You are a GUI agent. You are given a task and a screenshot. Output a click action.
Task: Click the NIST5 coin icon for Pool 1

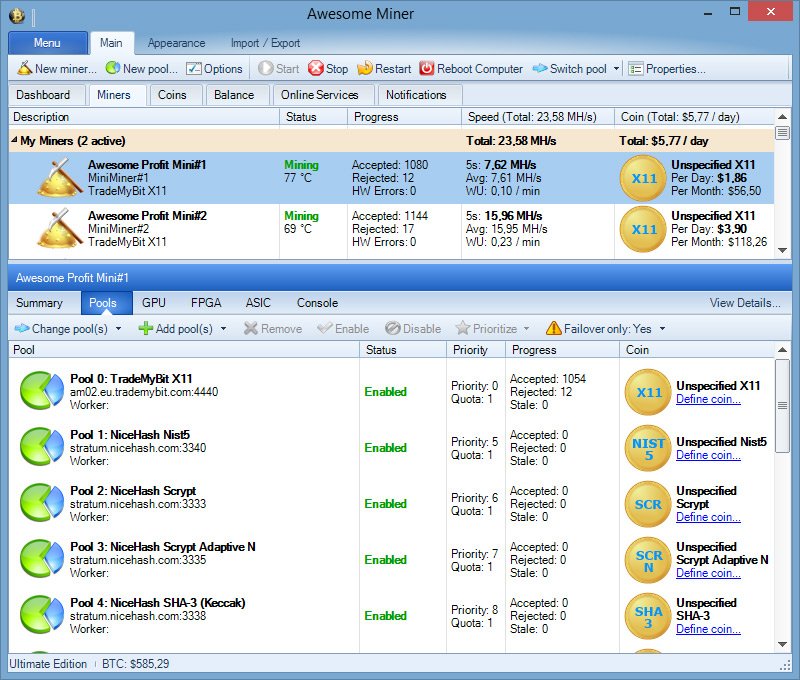tap(648, 448)
